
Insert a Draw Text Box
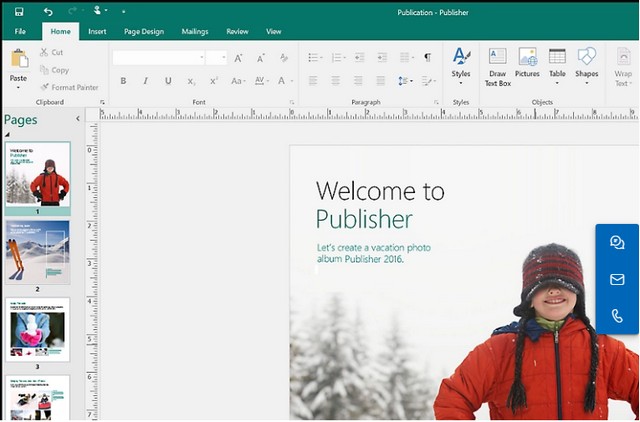tap(497, 64)
